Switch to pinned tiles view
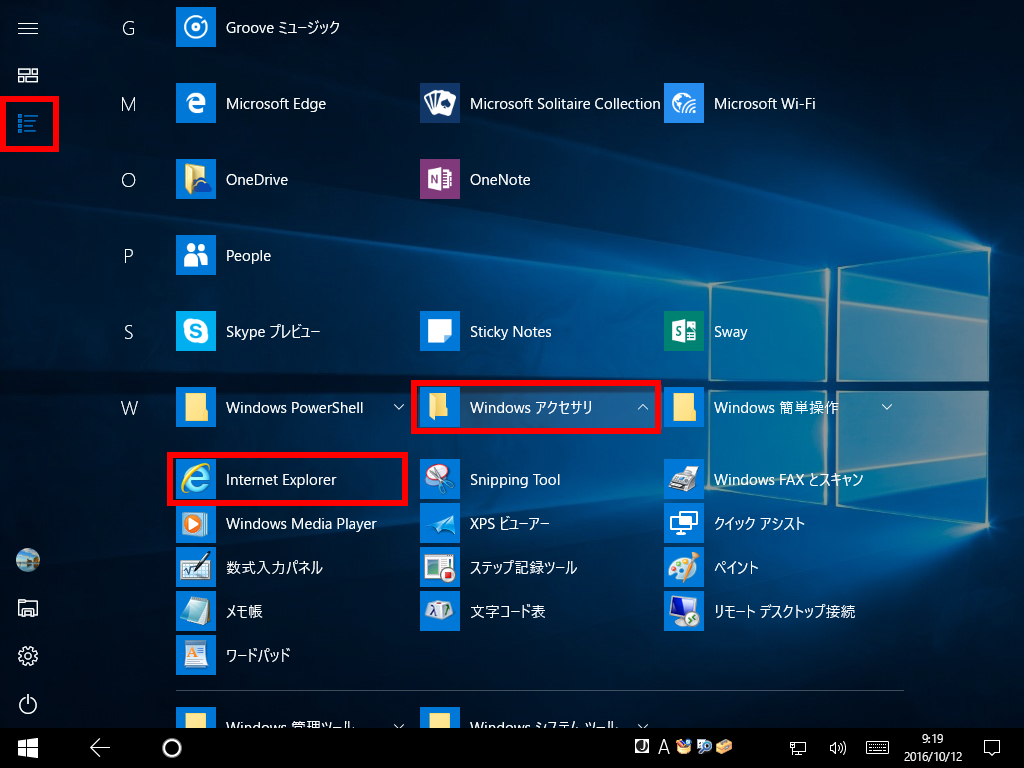 [27, 75]
